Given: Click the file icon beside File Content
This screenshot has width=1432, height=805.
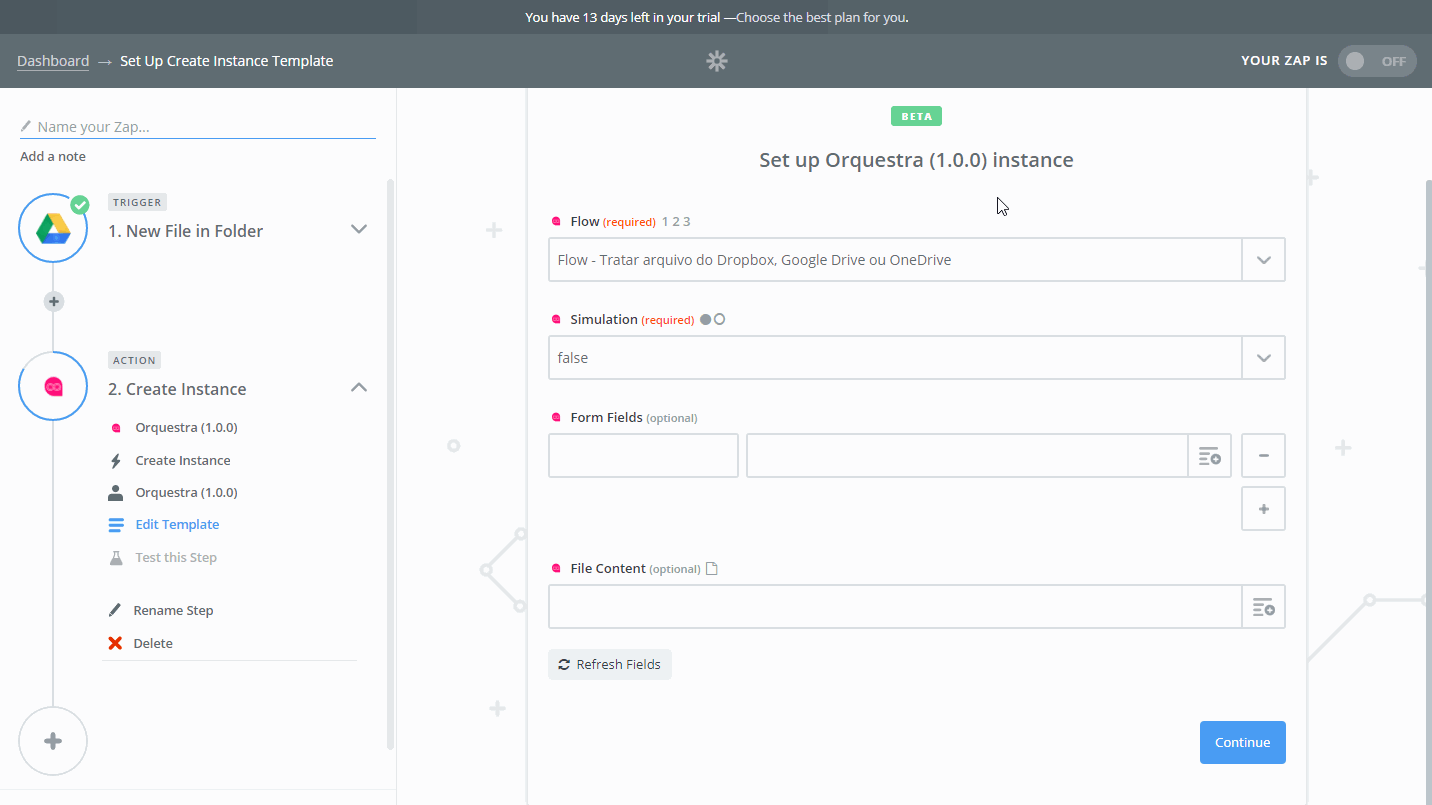Looking at the screenshot, I should click(712, 569).
